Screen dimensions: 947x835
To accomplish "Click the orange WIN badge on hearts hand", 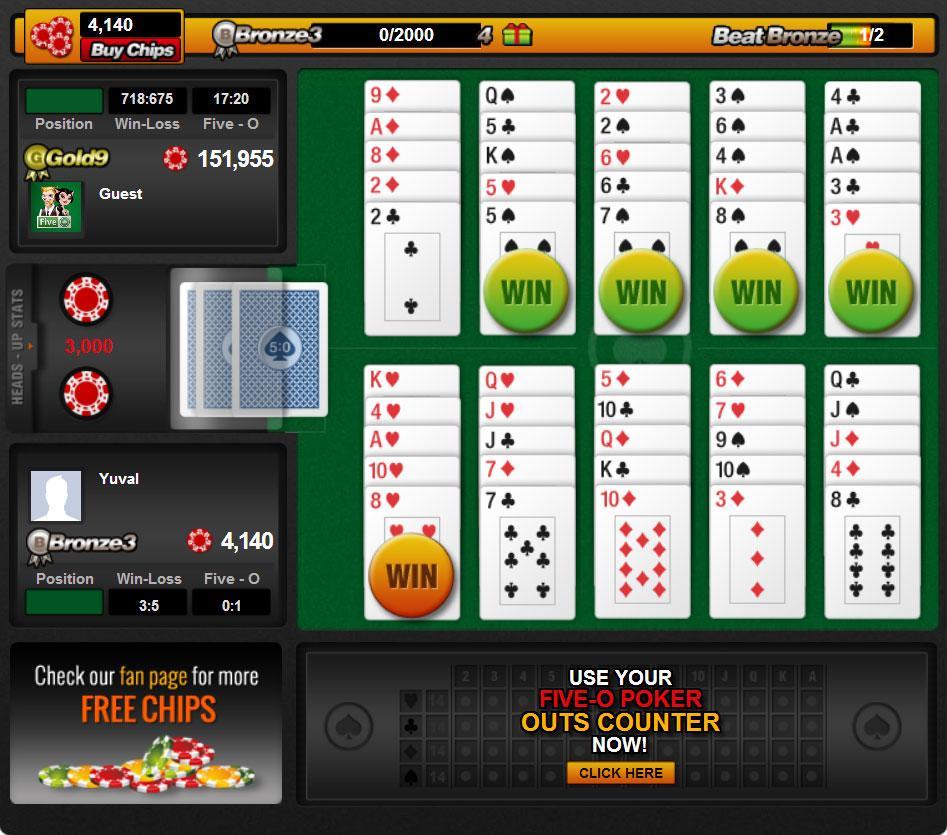I will point(411,575).
